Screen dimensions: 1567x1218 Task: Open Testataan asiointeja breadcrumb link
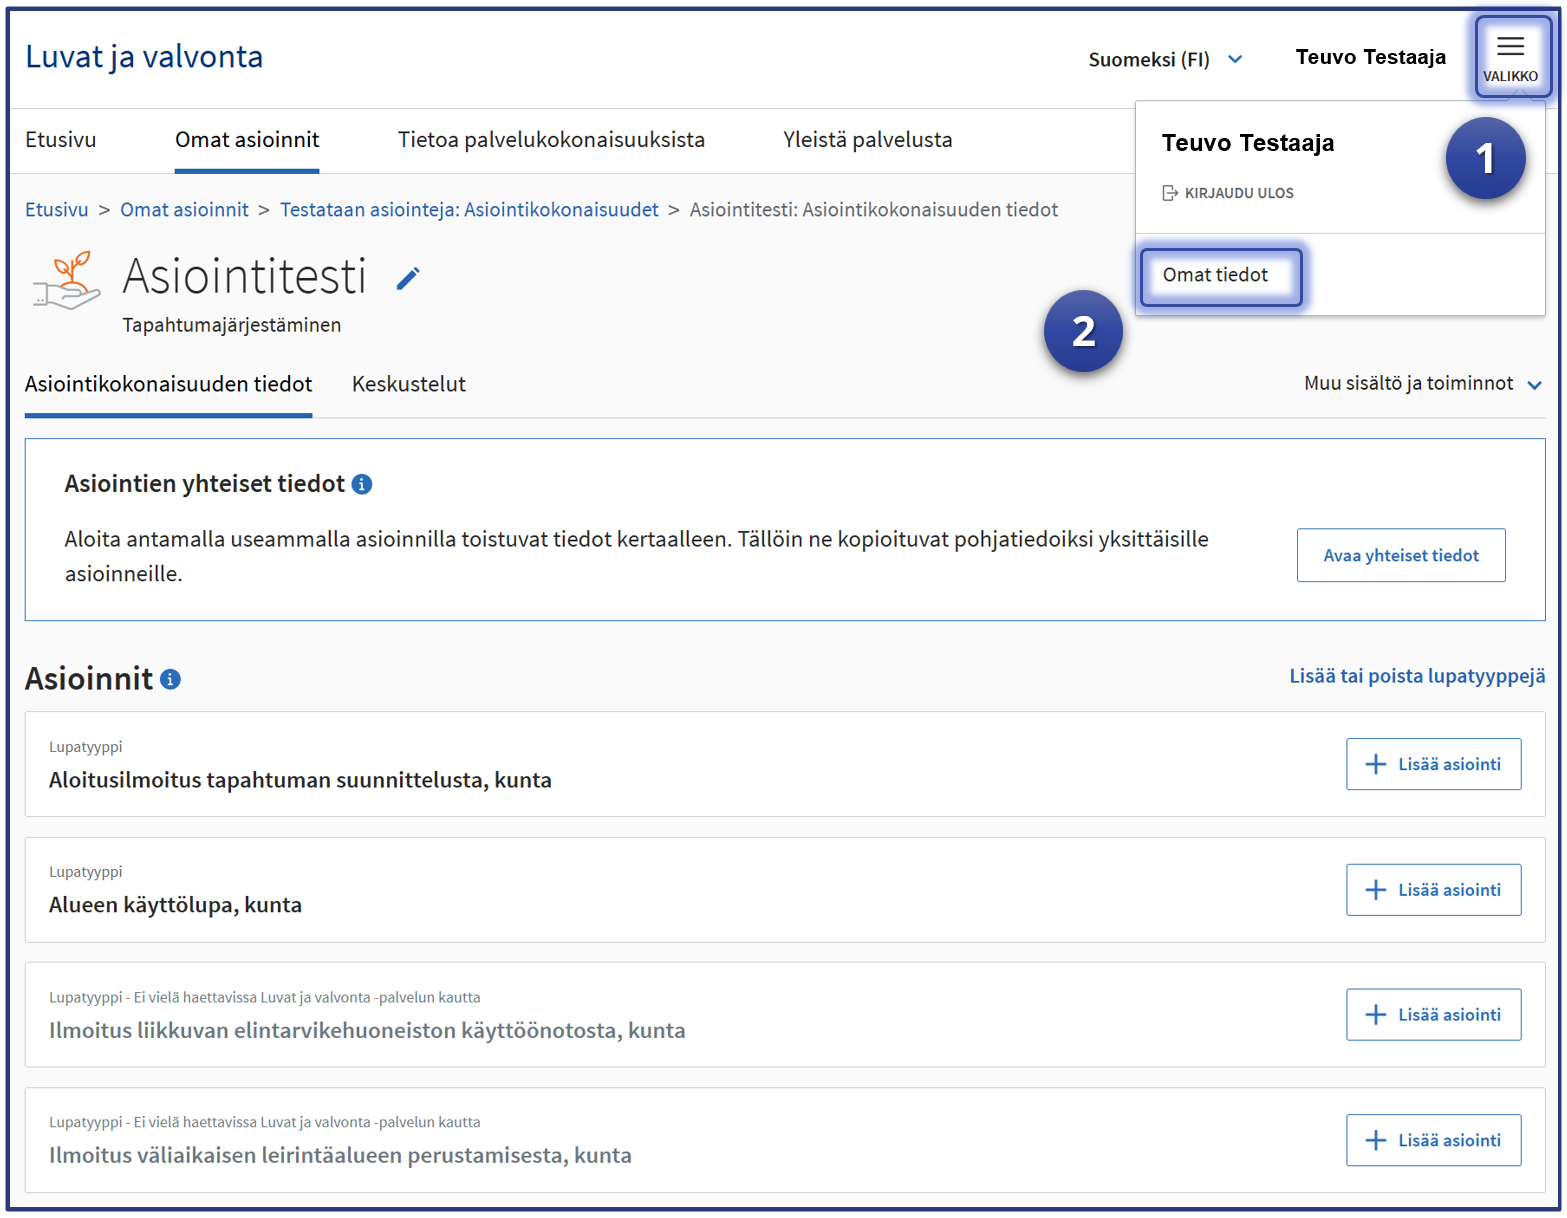coord(469,210)
